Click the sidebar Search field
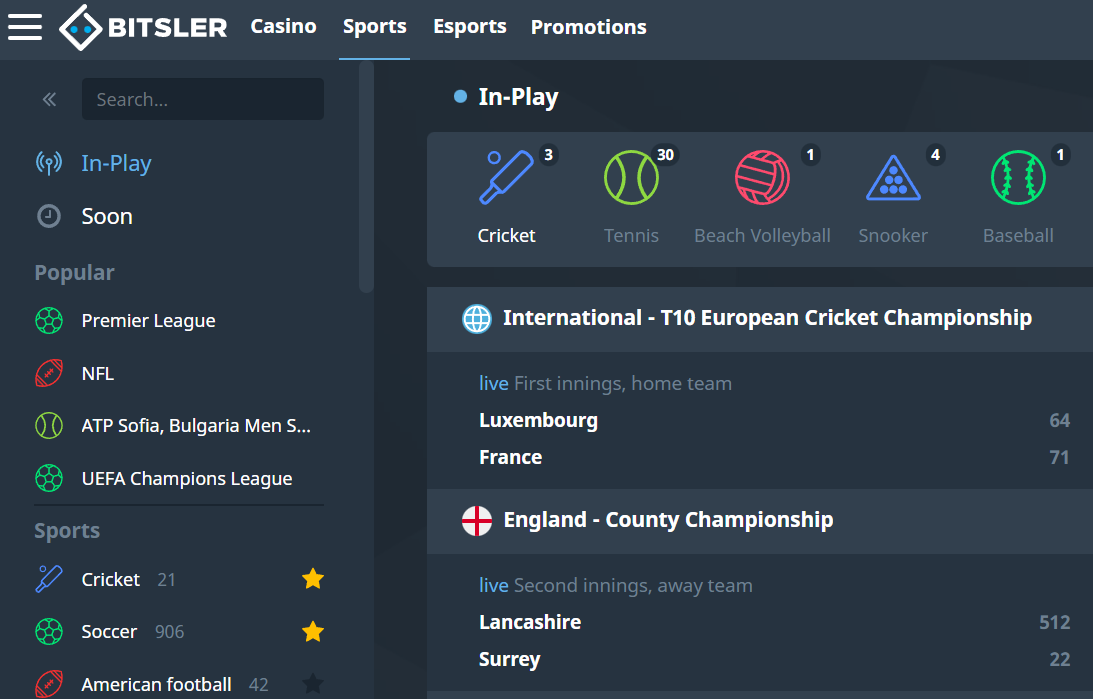 pos(203,99)
